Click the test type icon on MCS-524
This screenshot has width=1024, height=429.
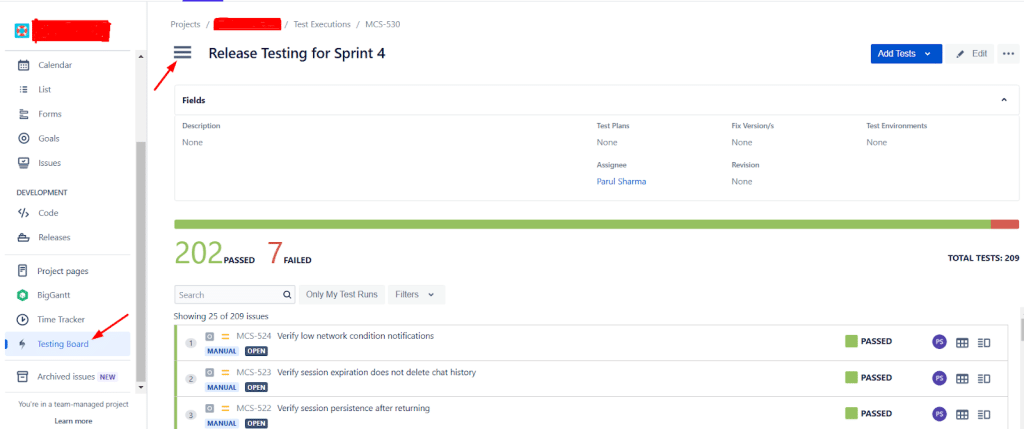pos(210,336)
